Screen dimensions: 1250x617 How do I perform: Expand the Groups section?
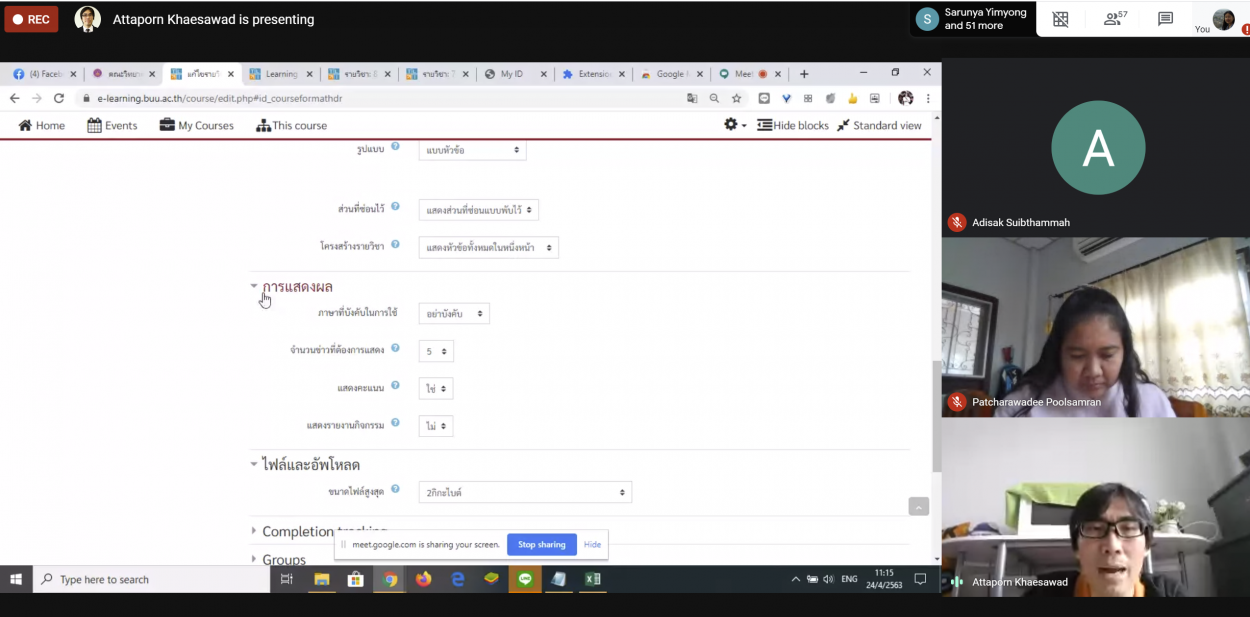click(x=283, y=559)
